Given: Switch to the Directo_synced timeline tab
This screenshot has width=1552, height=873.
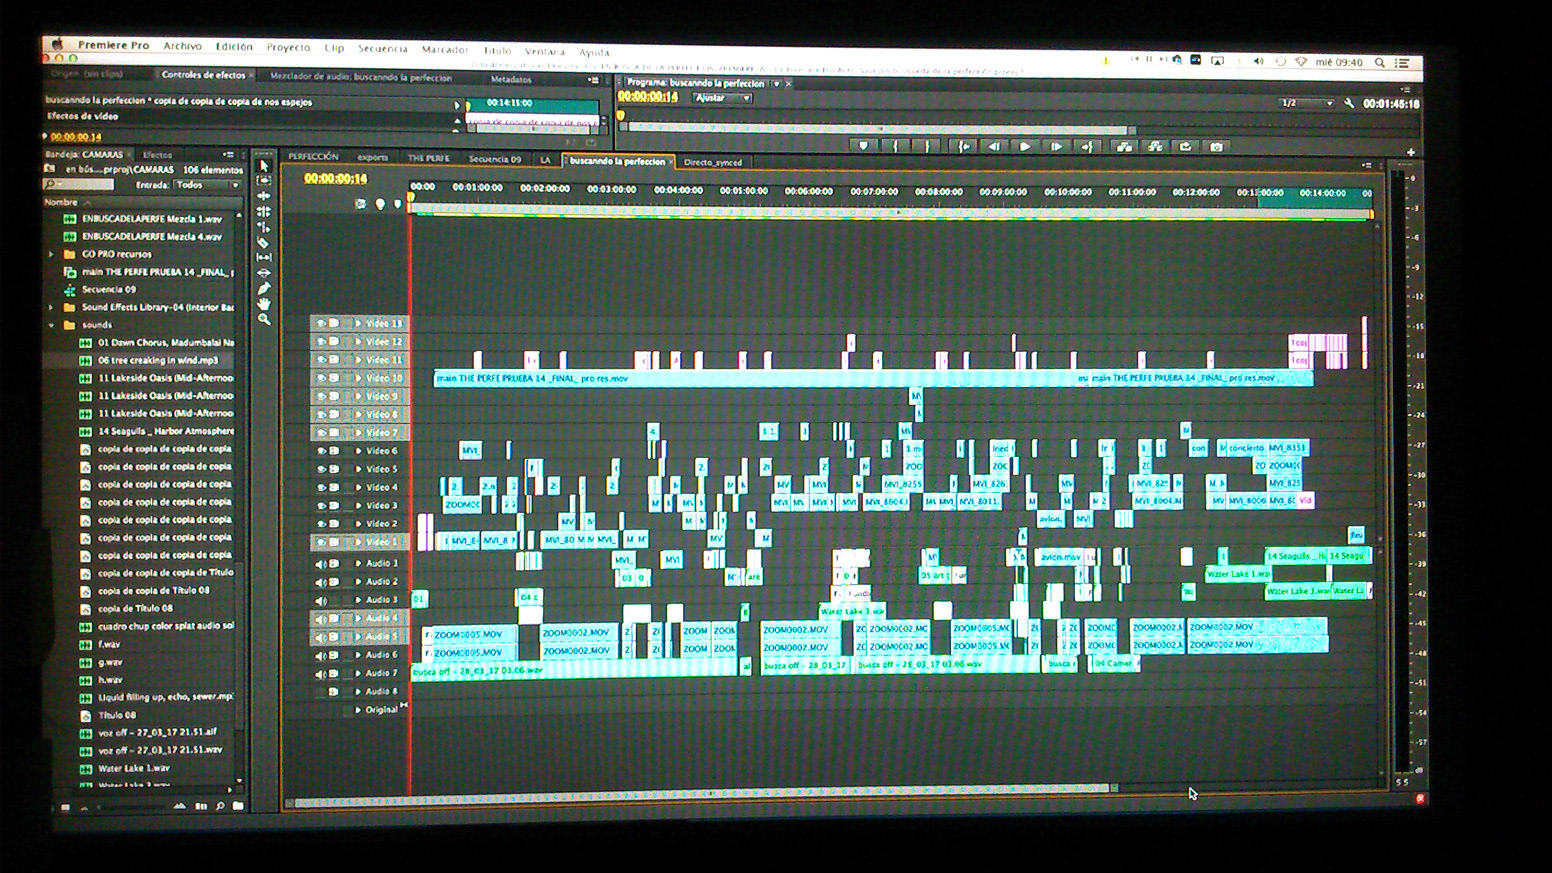Looking at the screenshot, I should (x=713, y=162).
